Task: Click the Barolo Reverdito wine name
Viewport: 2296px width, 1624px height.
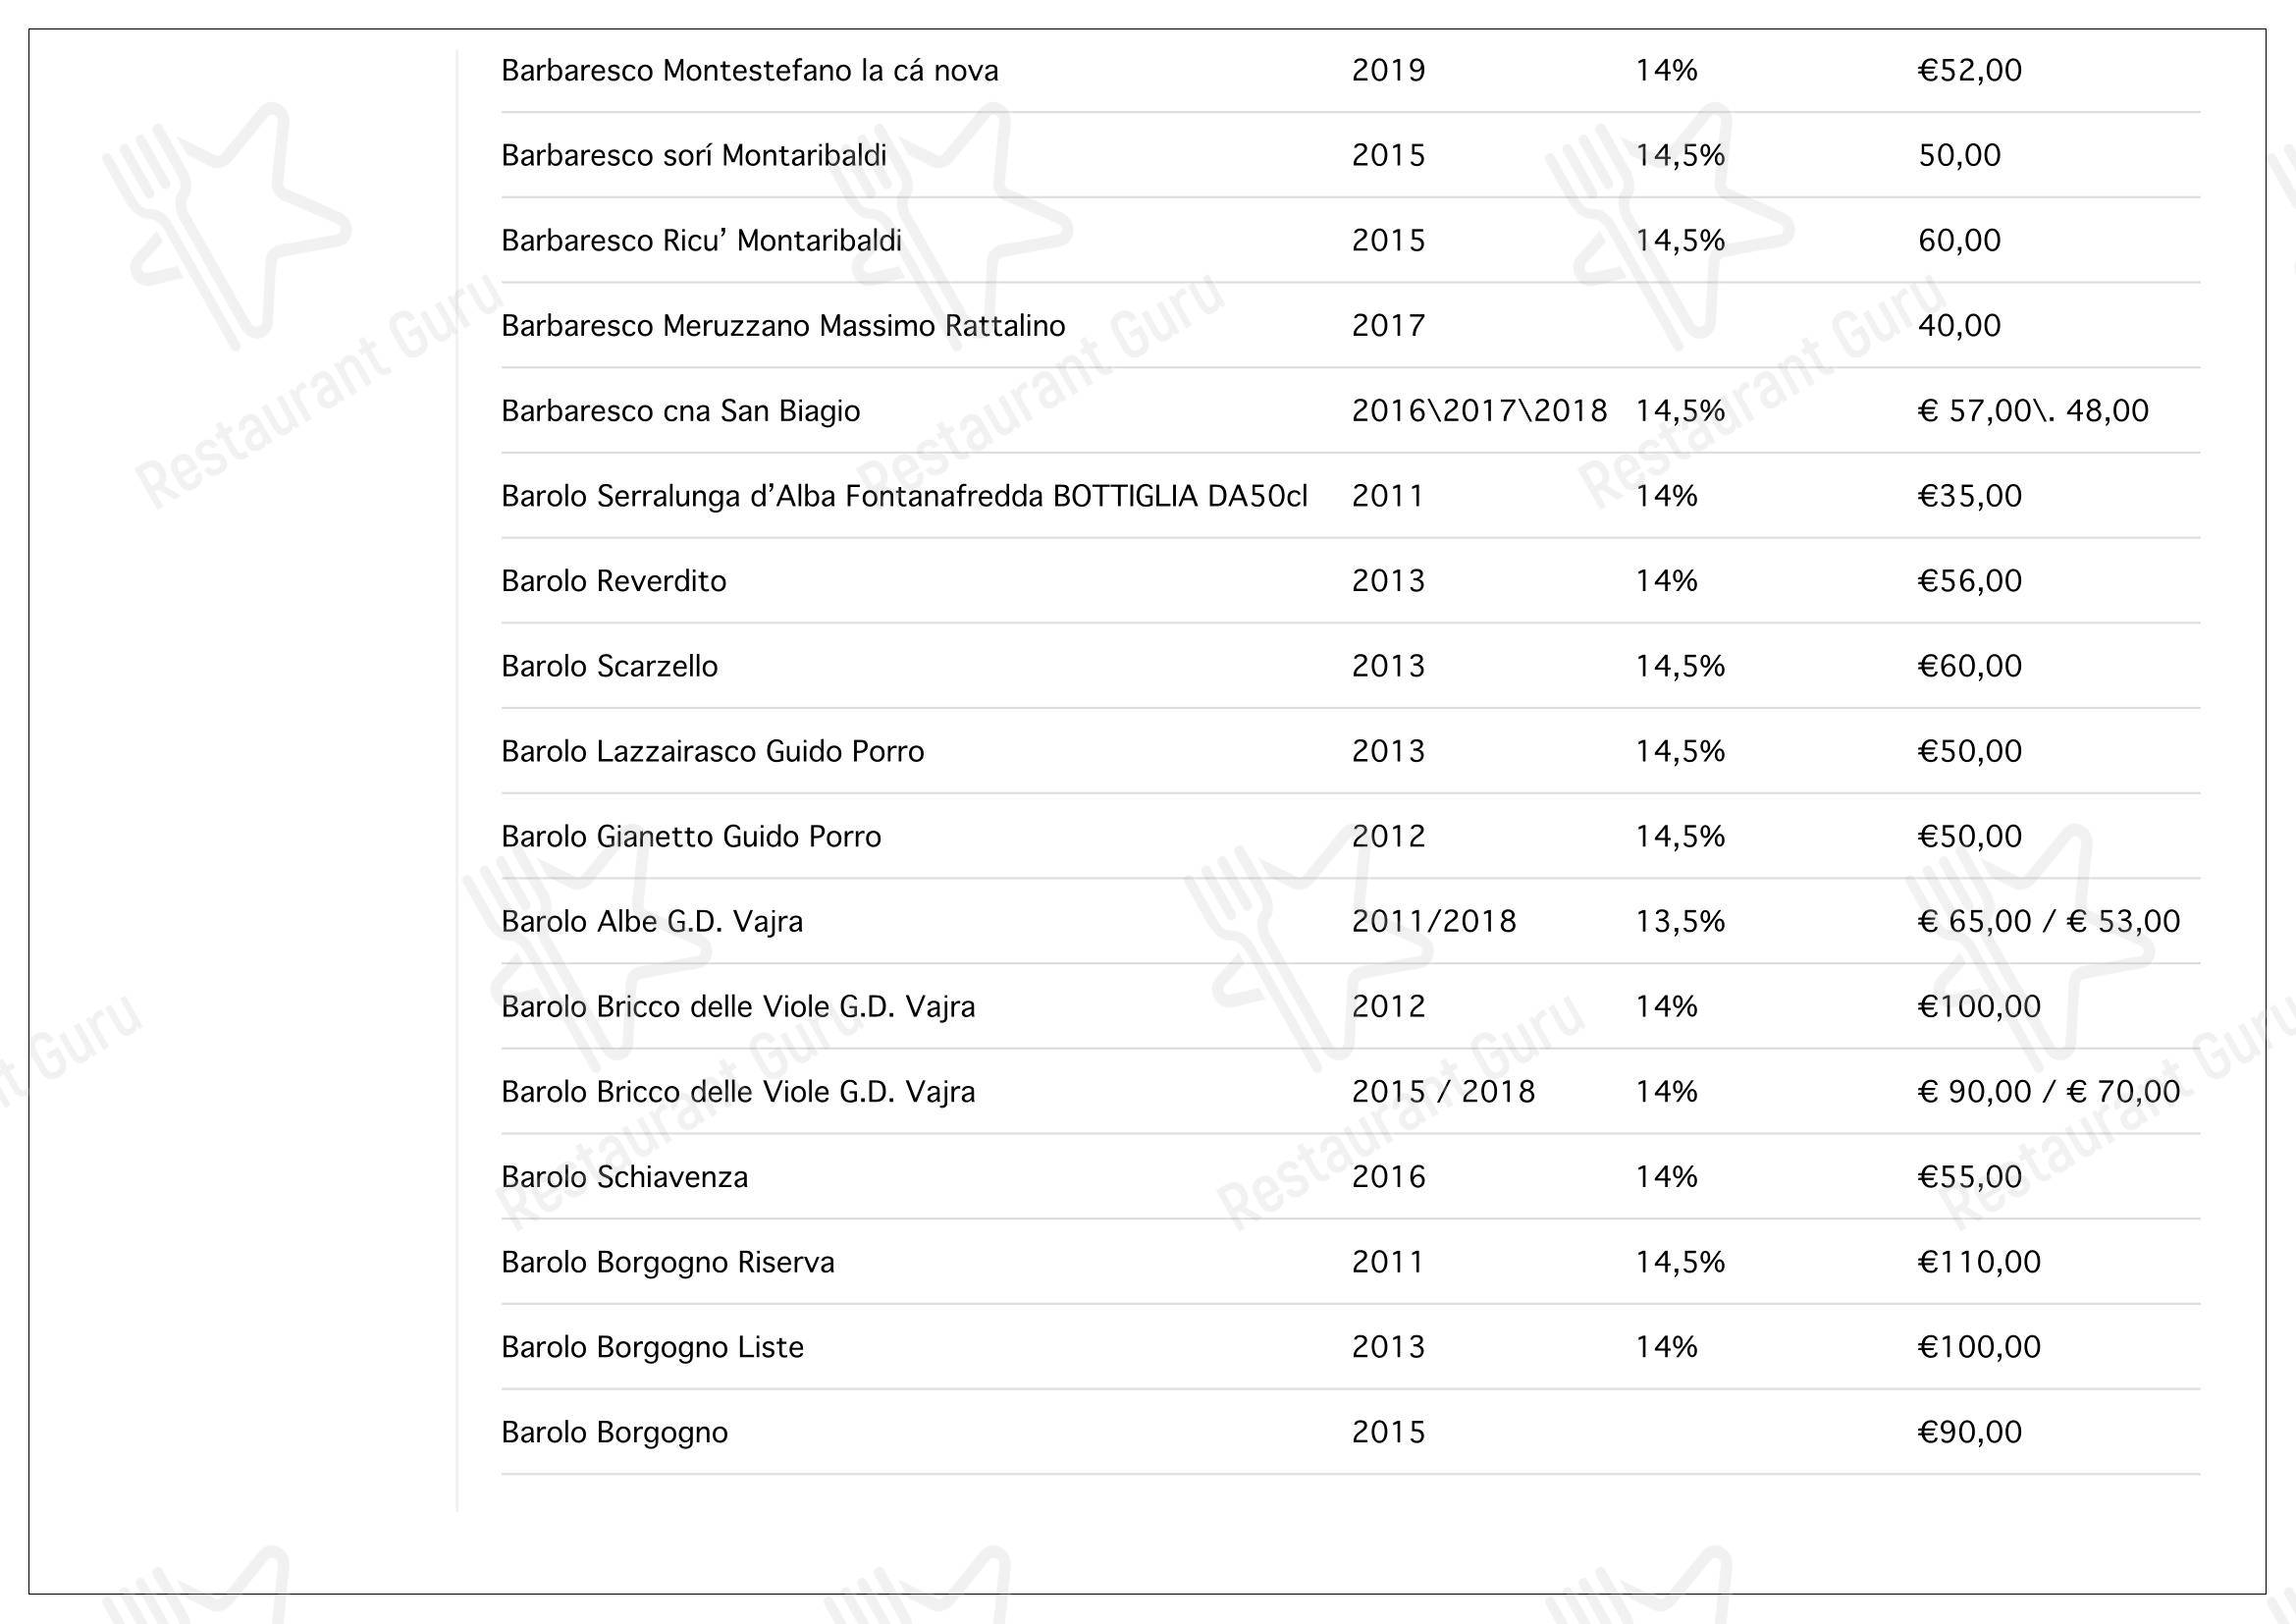Action: (613, 580)
